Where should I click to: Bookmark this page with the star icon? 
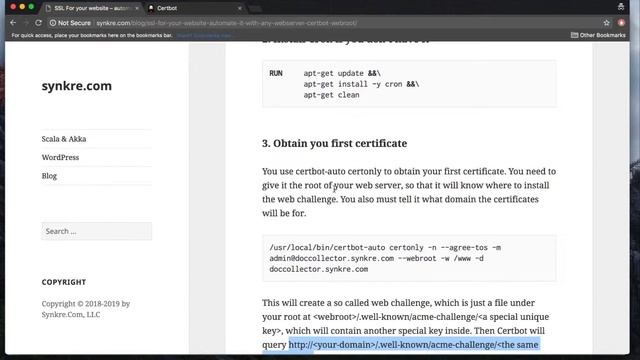(607, 23)
